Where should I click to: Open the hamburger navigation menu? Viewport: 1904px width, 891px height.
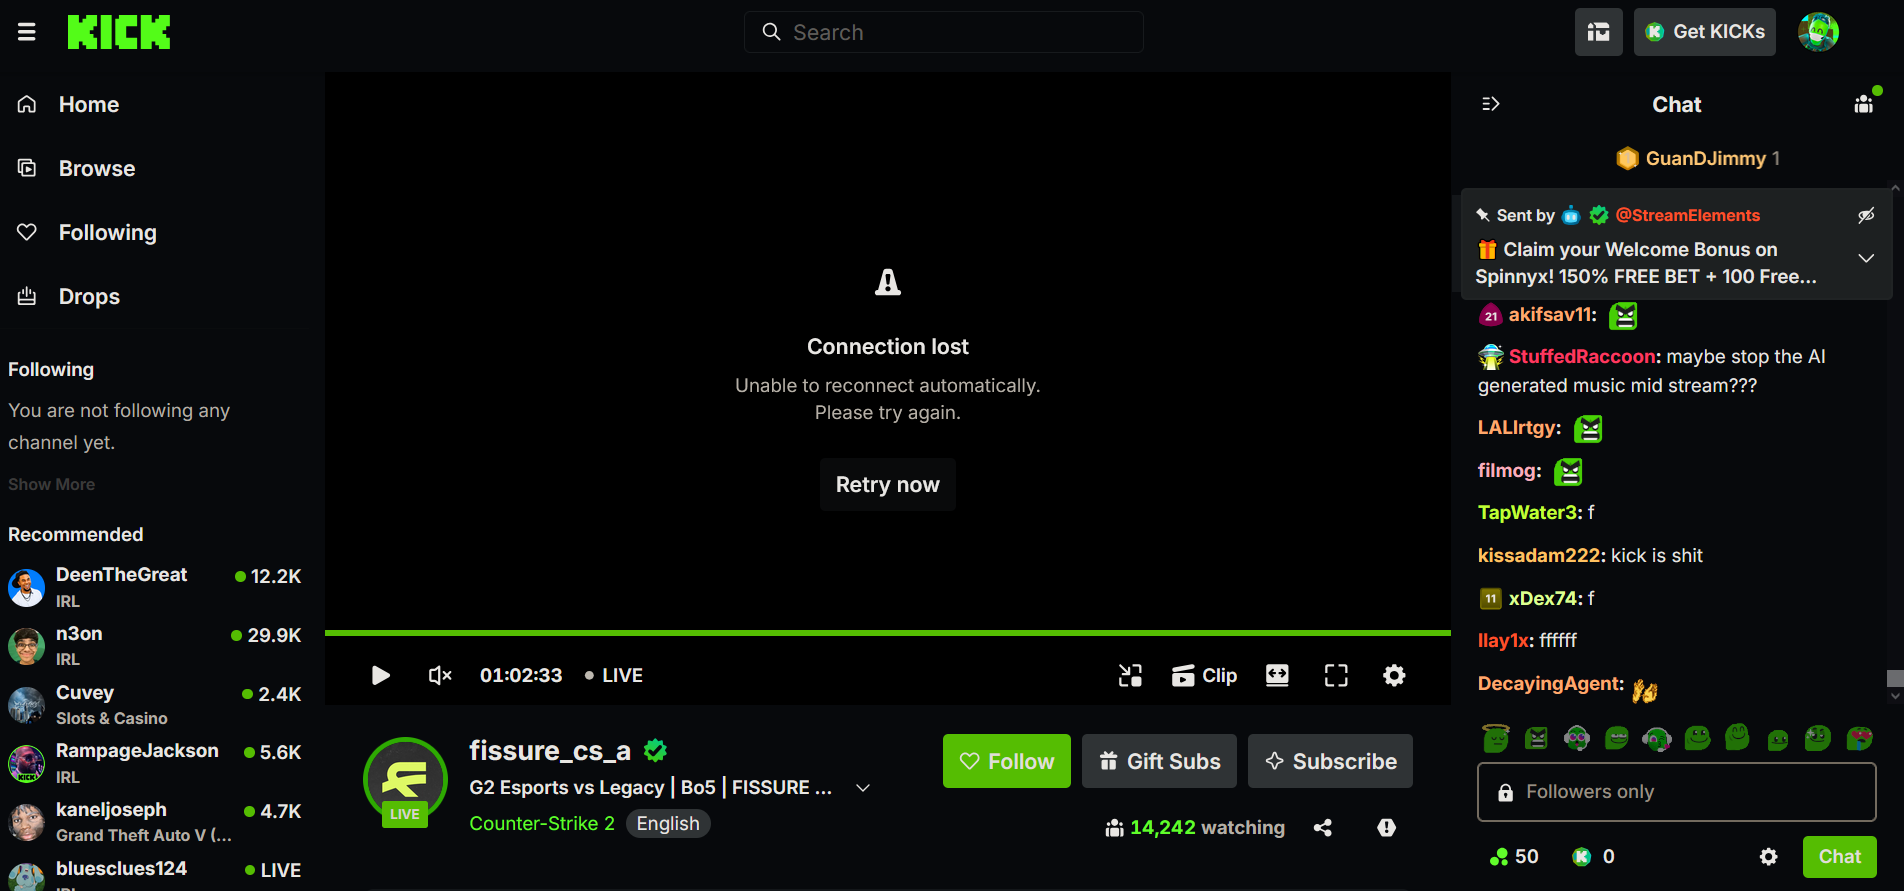27,32
